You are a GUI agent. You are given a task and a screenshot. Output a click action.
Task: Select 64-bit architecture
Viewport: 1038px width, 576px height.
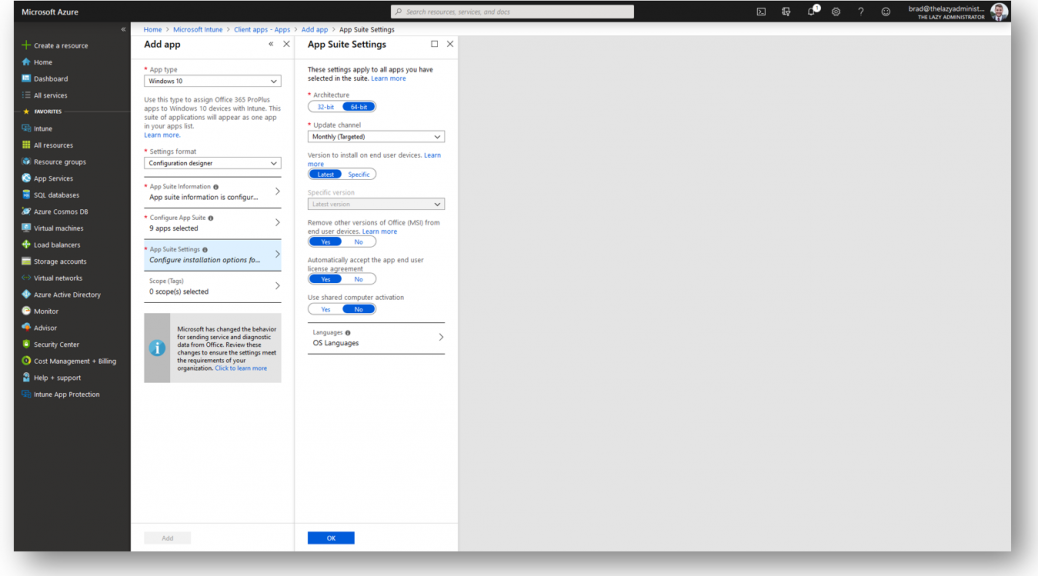359,107
